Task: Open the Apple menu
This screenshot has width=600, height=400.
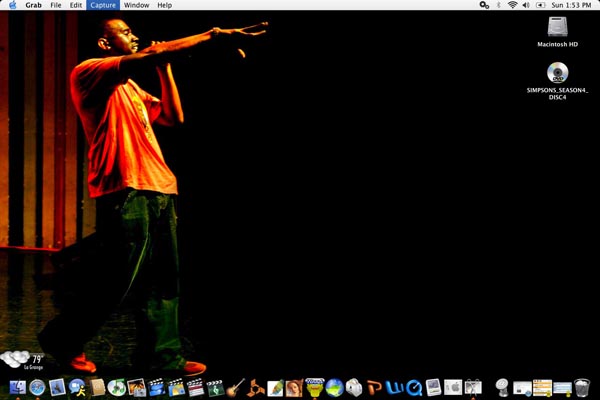Action: pyautogui.click(x=13, y=5)
